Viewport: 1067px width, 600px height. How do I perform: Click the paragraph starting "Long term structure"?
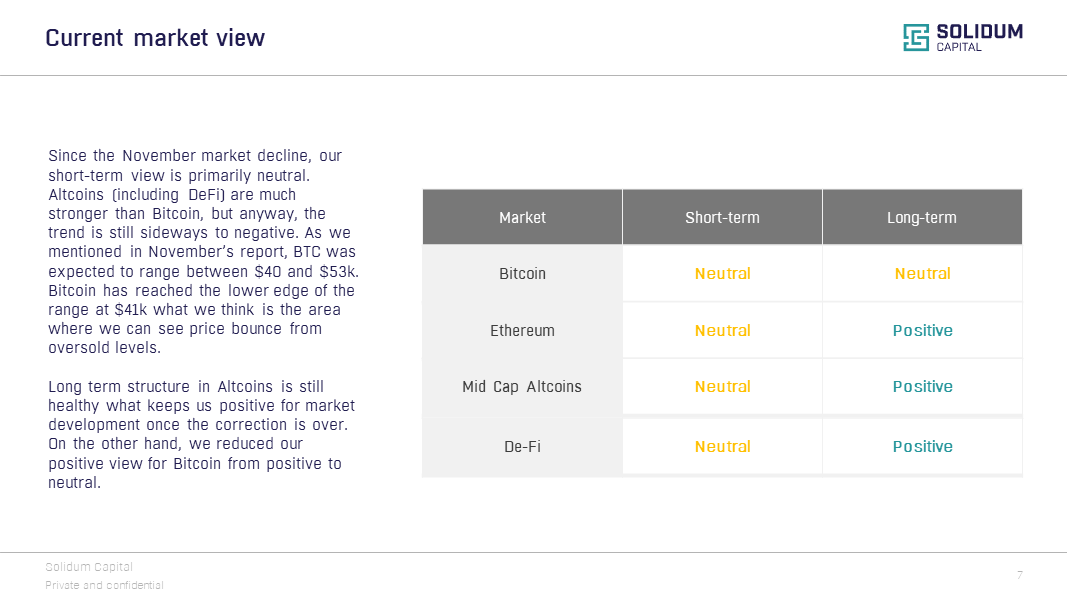pos(201,435)
